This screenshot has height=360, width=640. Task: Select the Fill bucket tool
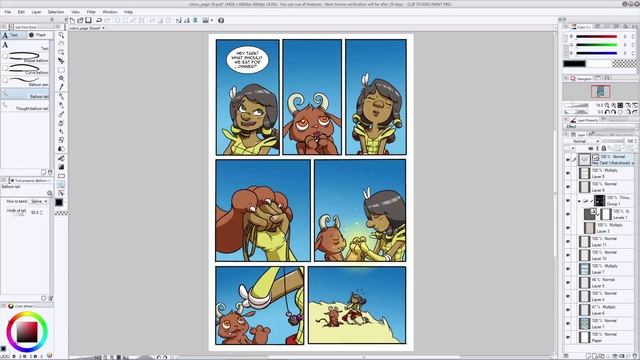pyautogui.click(x=61, y=158)
